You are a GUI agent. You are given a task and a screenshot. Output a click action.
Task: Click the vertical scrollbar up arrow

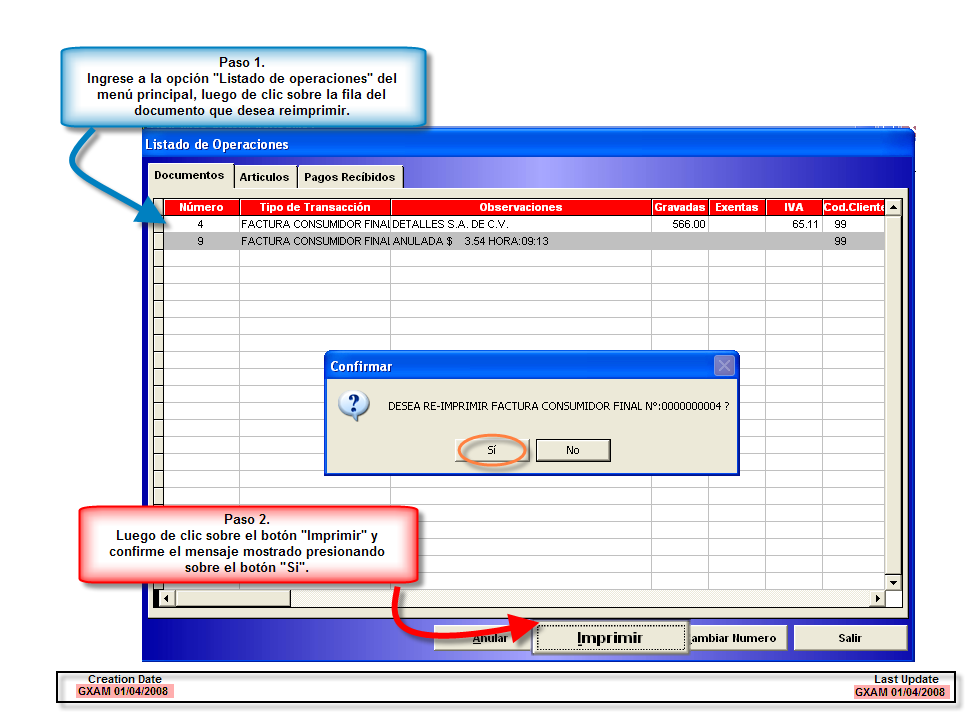pyautogui.click(x=893, y=208)
